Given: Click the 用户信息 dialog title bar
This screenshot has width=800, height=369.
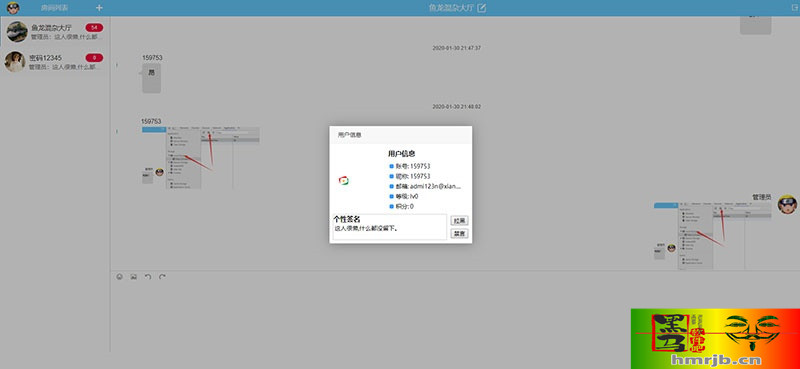Looking at the screenshot, I should (x=401, y=135).
